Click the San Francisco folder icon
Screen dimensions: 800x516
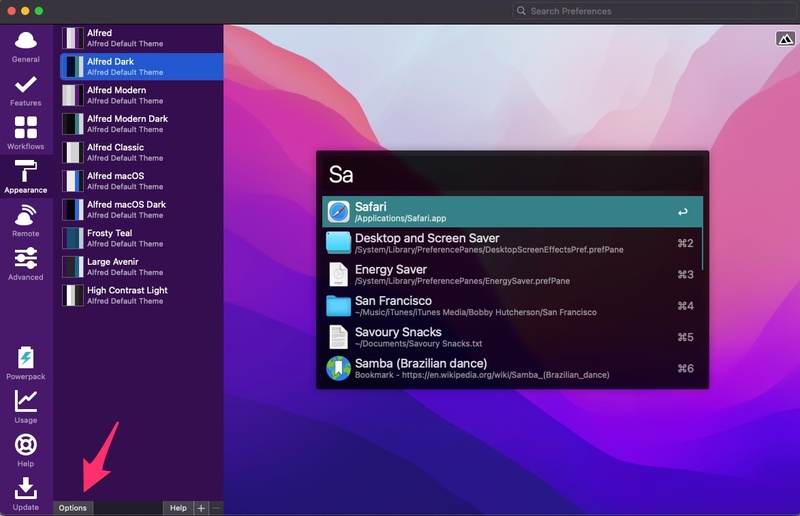pos(338,306)
